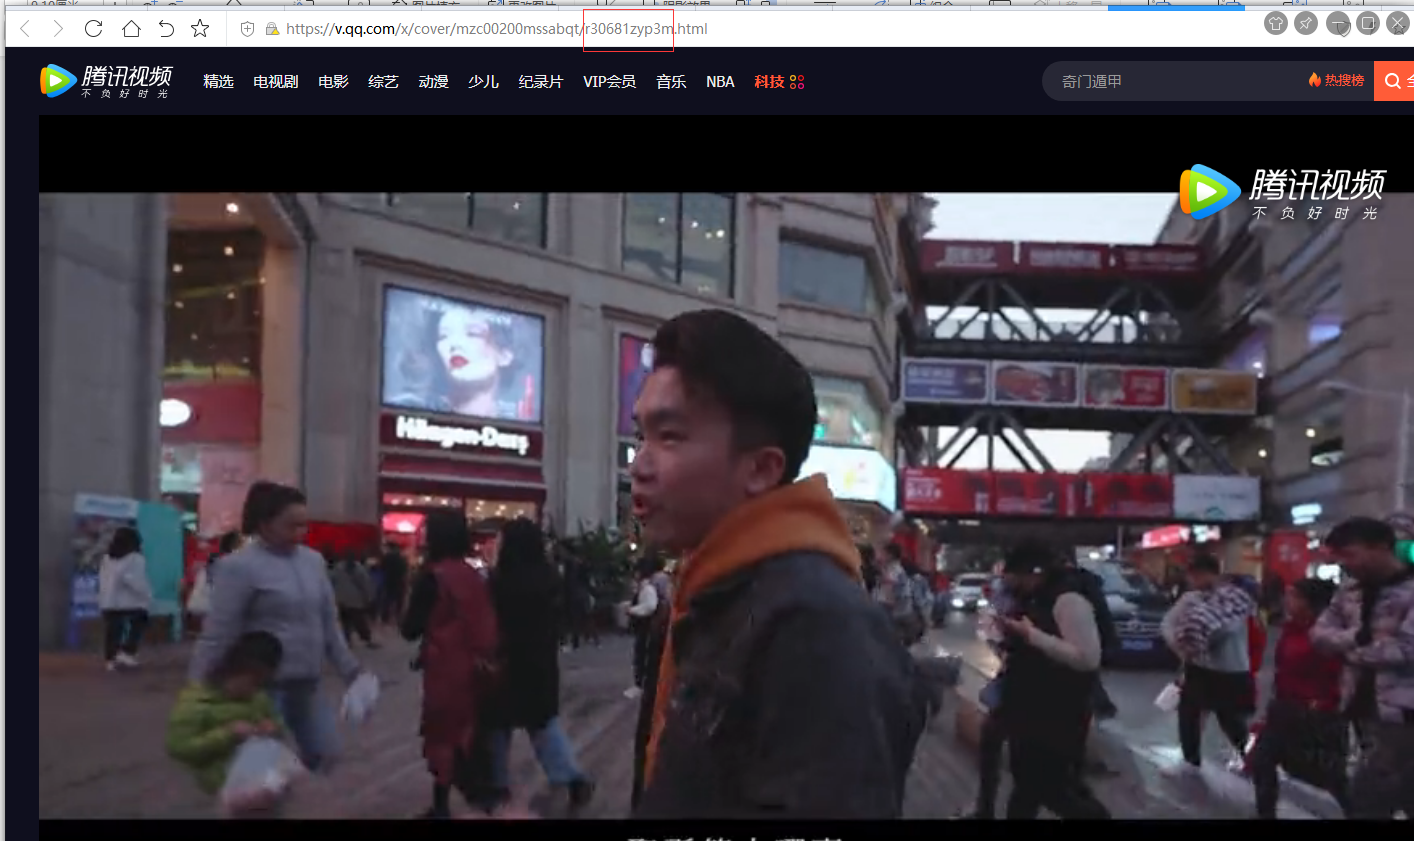
Task: Click the pin icon in title bar
Action: pyautogui.click(x=1305, y=23)
